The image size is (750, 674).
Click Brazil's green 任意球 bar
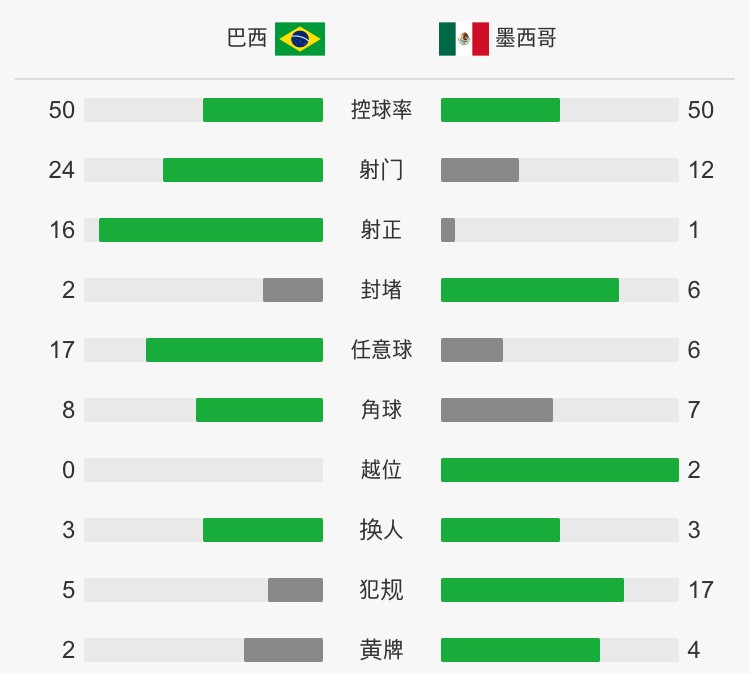[234, 350]
